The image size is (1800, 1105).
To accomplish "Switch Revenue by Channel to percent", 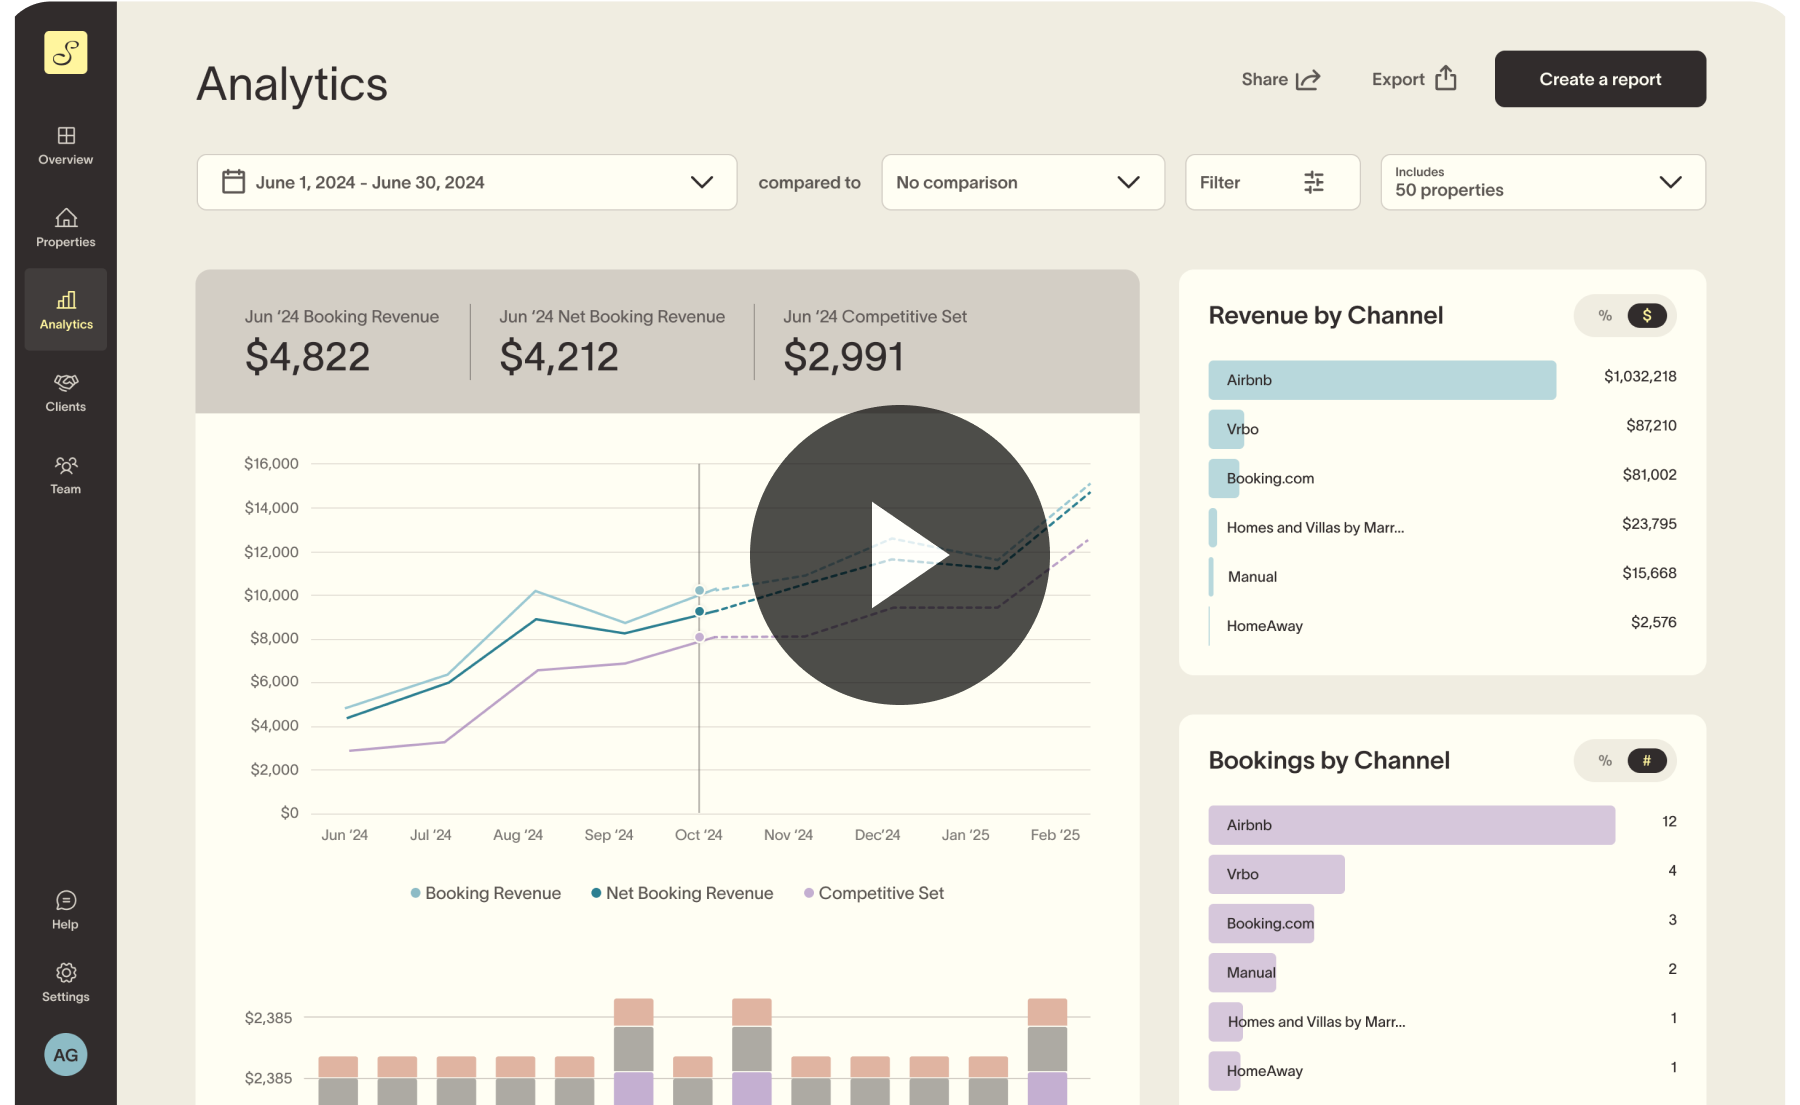I will 1605,316.
